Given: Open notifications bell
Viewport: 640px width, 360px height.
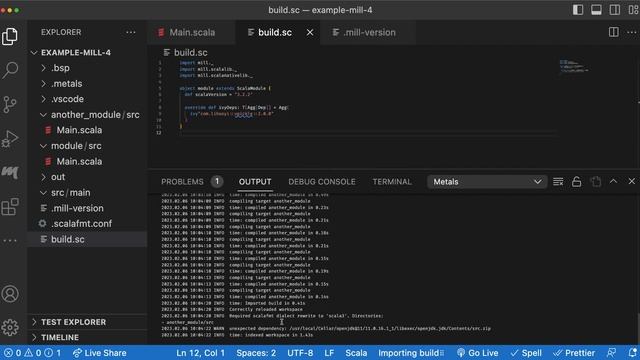Looking at the screenshot, I should (x=632, y=353).
